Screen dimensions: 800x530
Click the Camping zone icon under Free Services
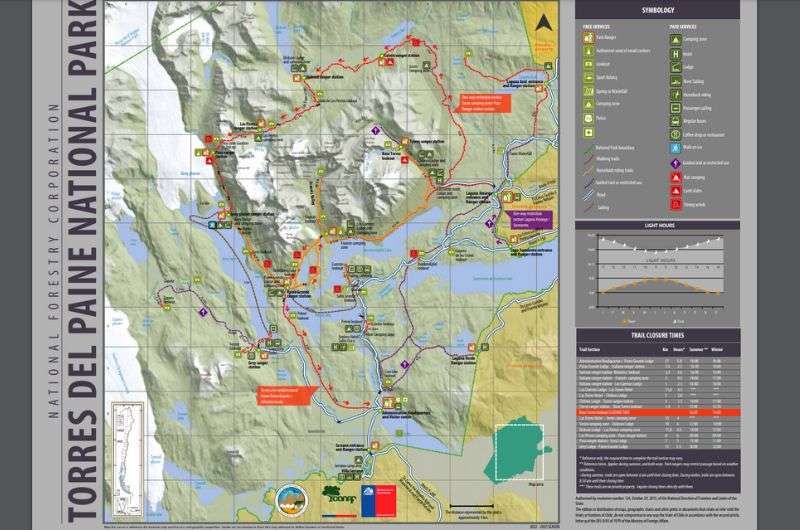click(x=589, y=105)
